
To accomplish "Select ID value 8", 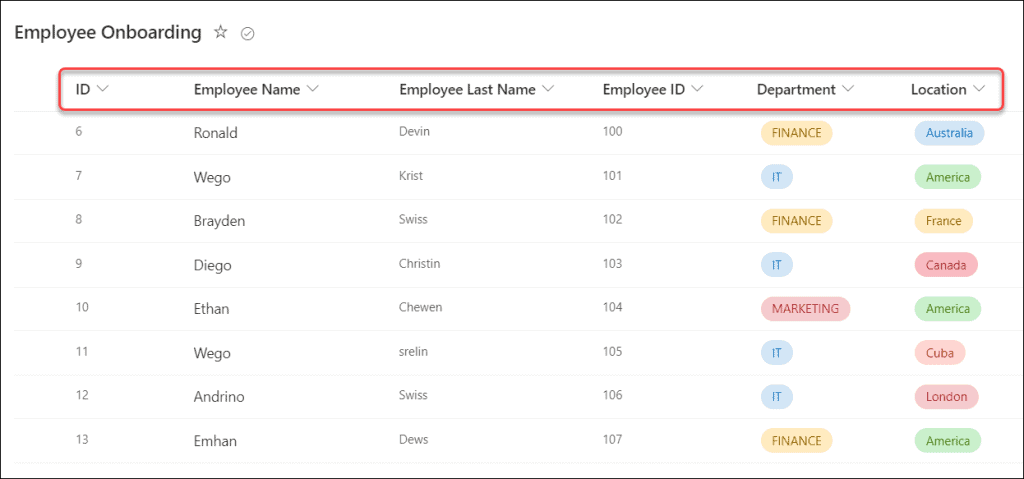I will point(79,219).
